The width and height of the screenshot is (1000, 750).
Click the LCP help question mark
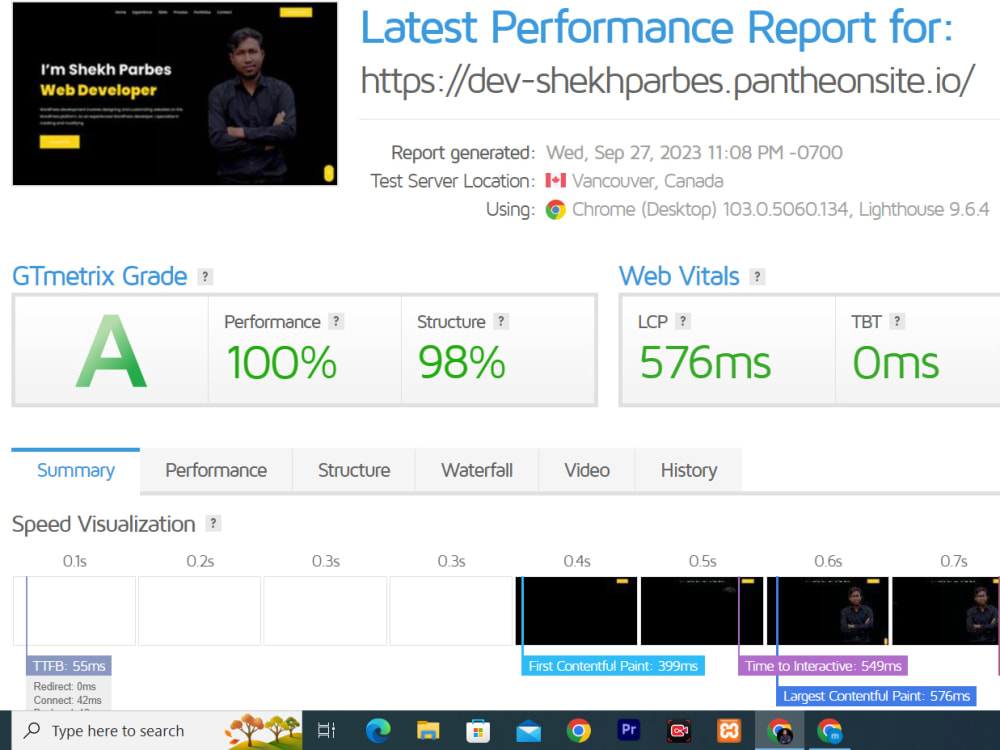(x=683, y=321)
